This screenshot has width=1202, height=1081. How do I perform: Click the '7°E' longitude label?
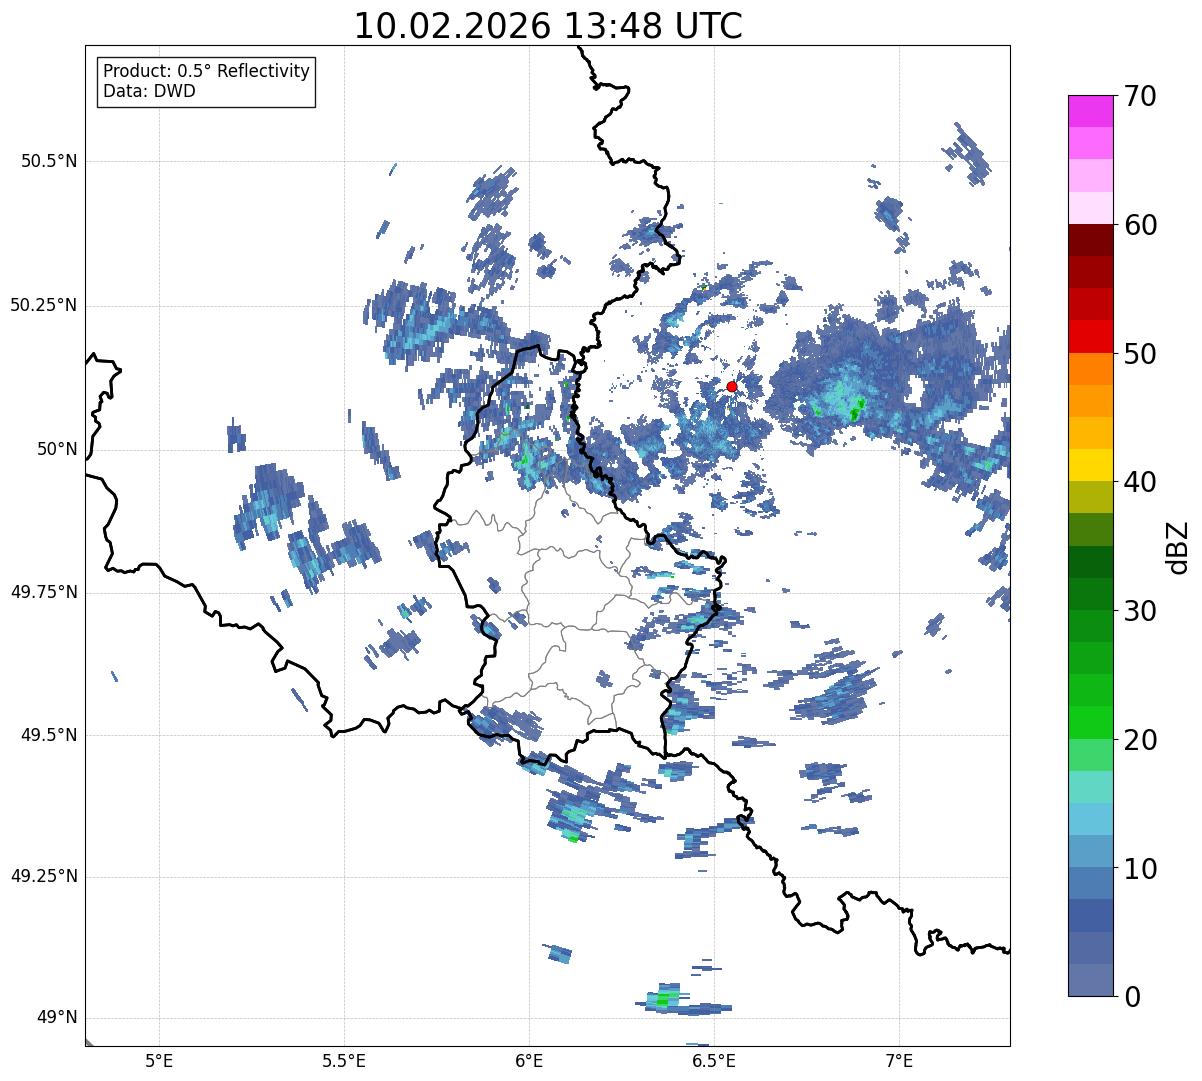[899, 1060]
